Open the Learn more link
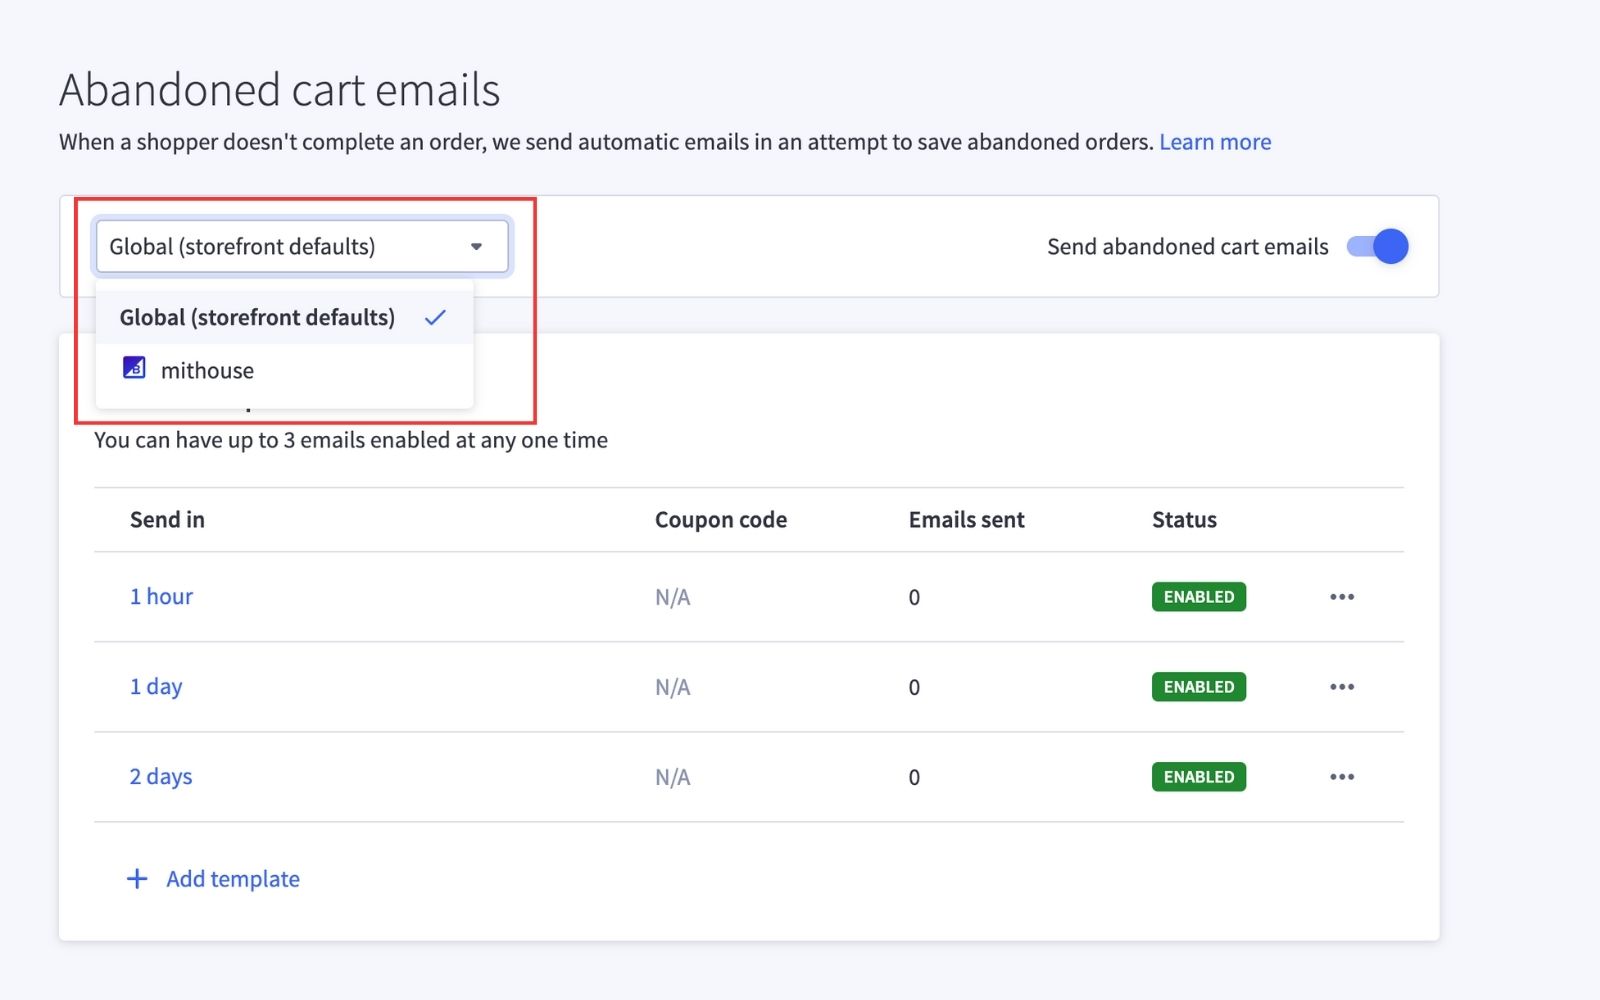1600x1000 pixels. click(1215, 142)
